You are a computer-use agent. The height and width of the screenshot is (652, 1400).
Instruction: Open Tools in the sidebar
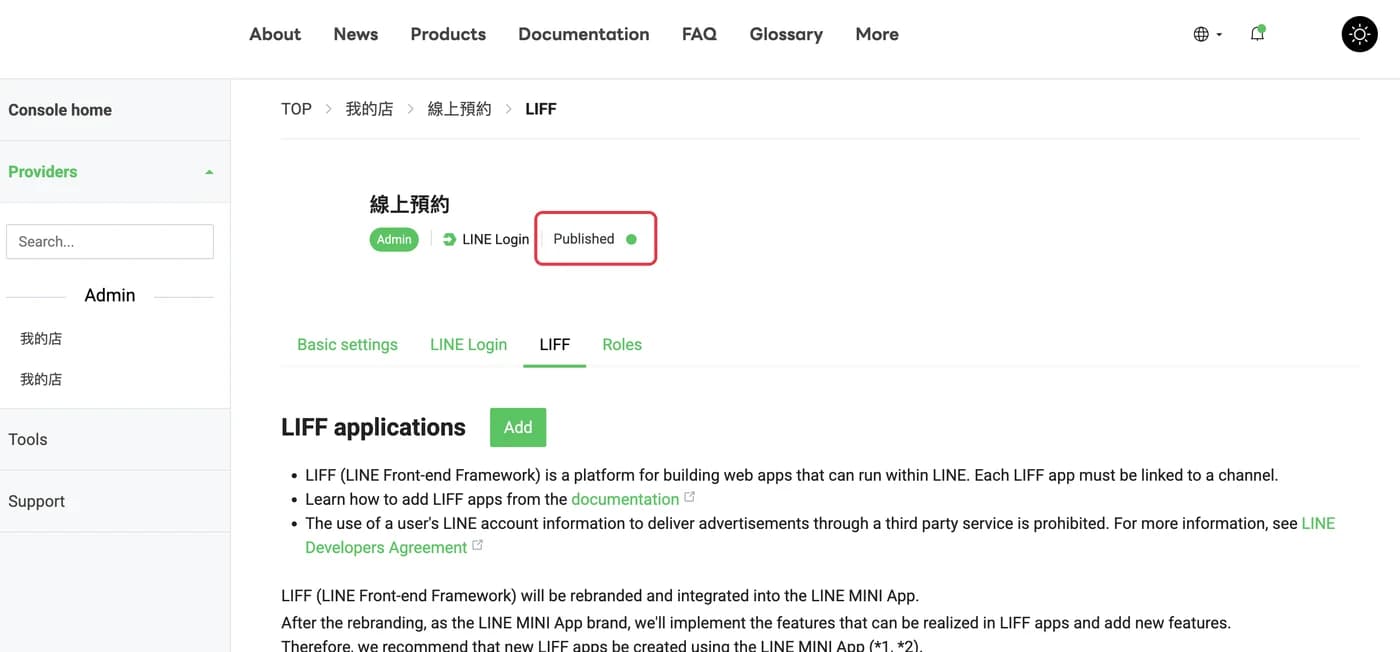[x=28, y=439]
